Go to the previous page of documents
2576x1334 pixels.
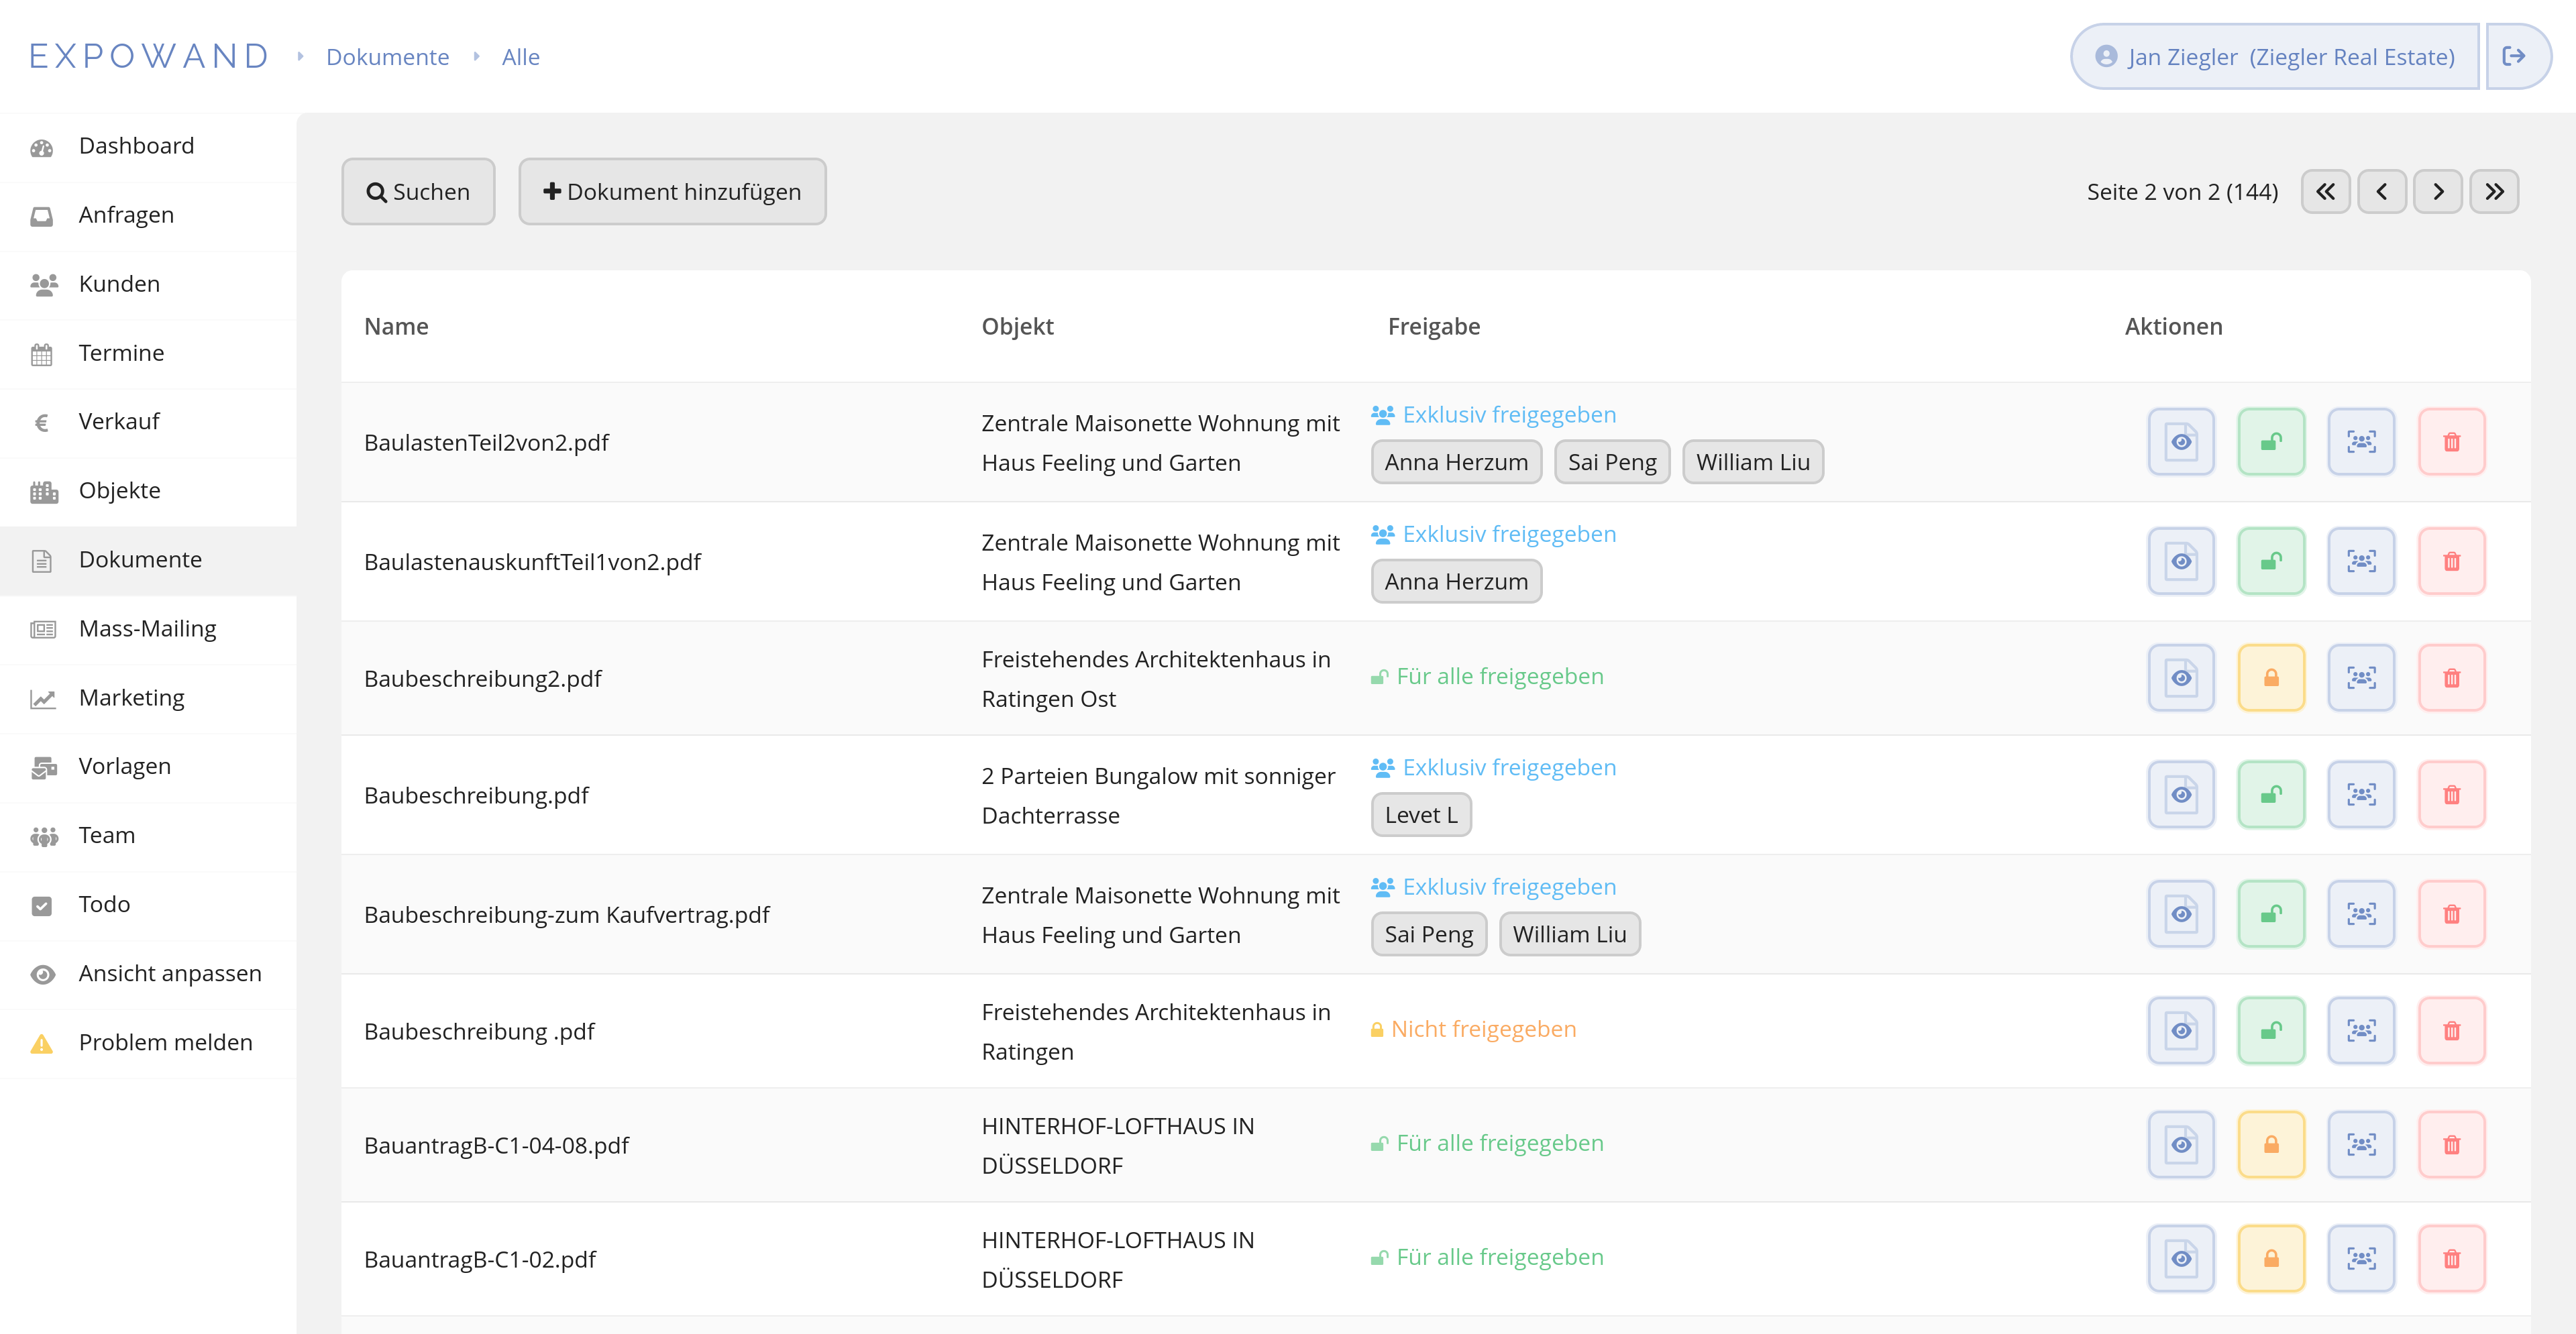click(2382, 192)
